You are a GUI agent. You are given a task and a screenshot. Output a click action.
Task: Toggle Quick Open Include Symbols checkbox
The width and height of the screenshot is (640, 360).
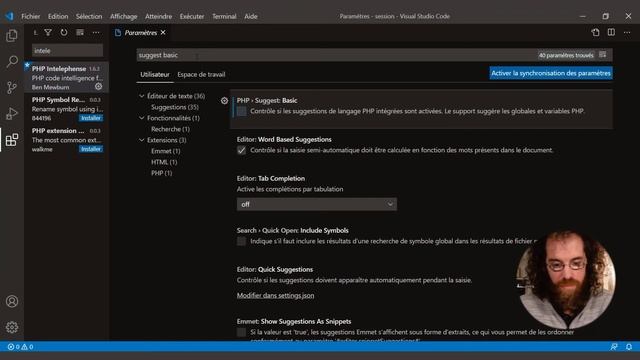tap(242, 241)
